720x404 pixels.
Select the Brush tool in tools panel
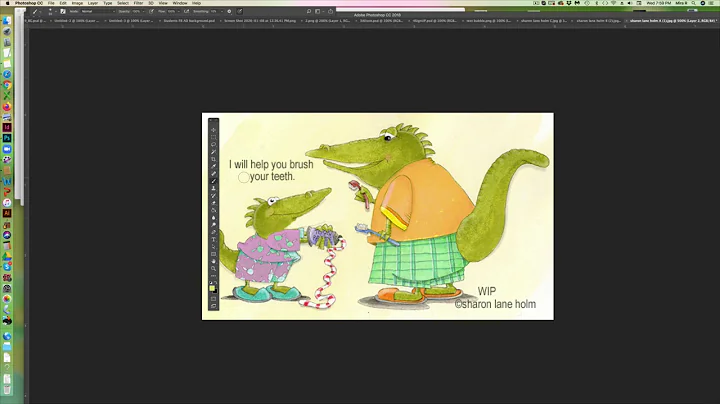[x=214, y=181]
